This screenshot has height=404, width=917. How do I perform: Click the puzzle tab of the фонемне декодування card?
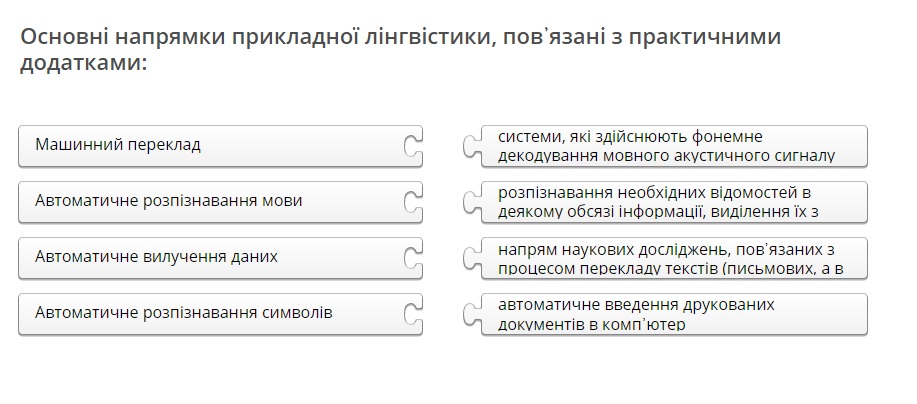[472, 146]
